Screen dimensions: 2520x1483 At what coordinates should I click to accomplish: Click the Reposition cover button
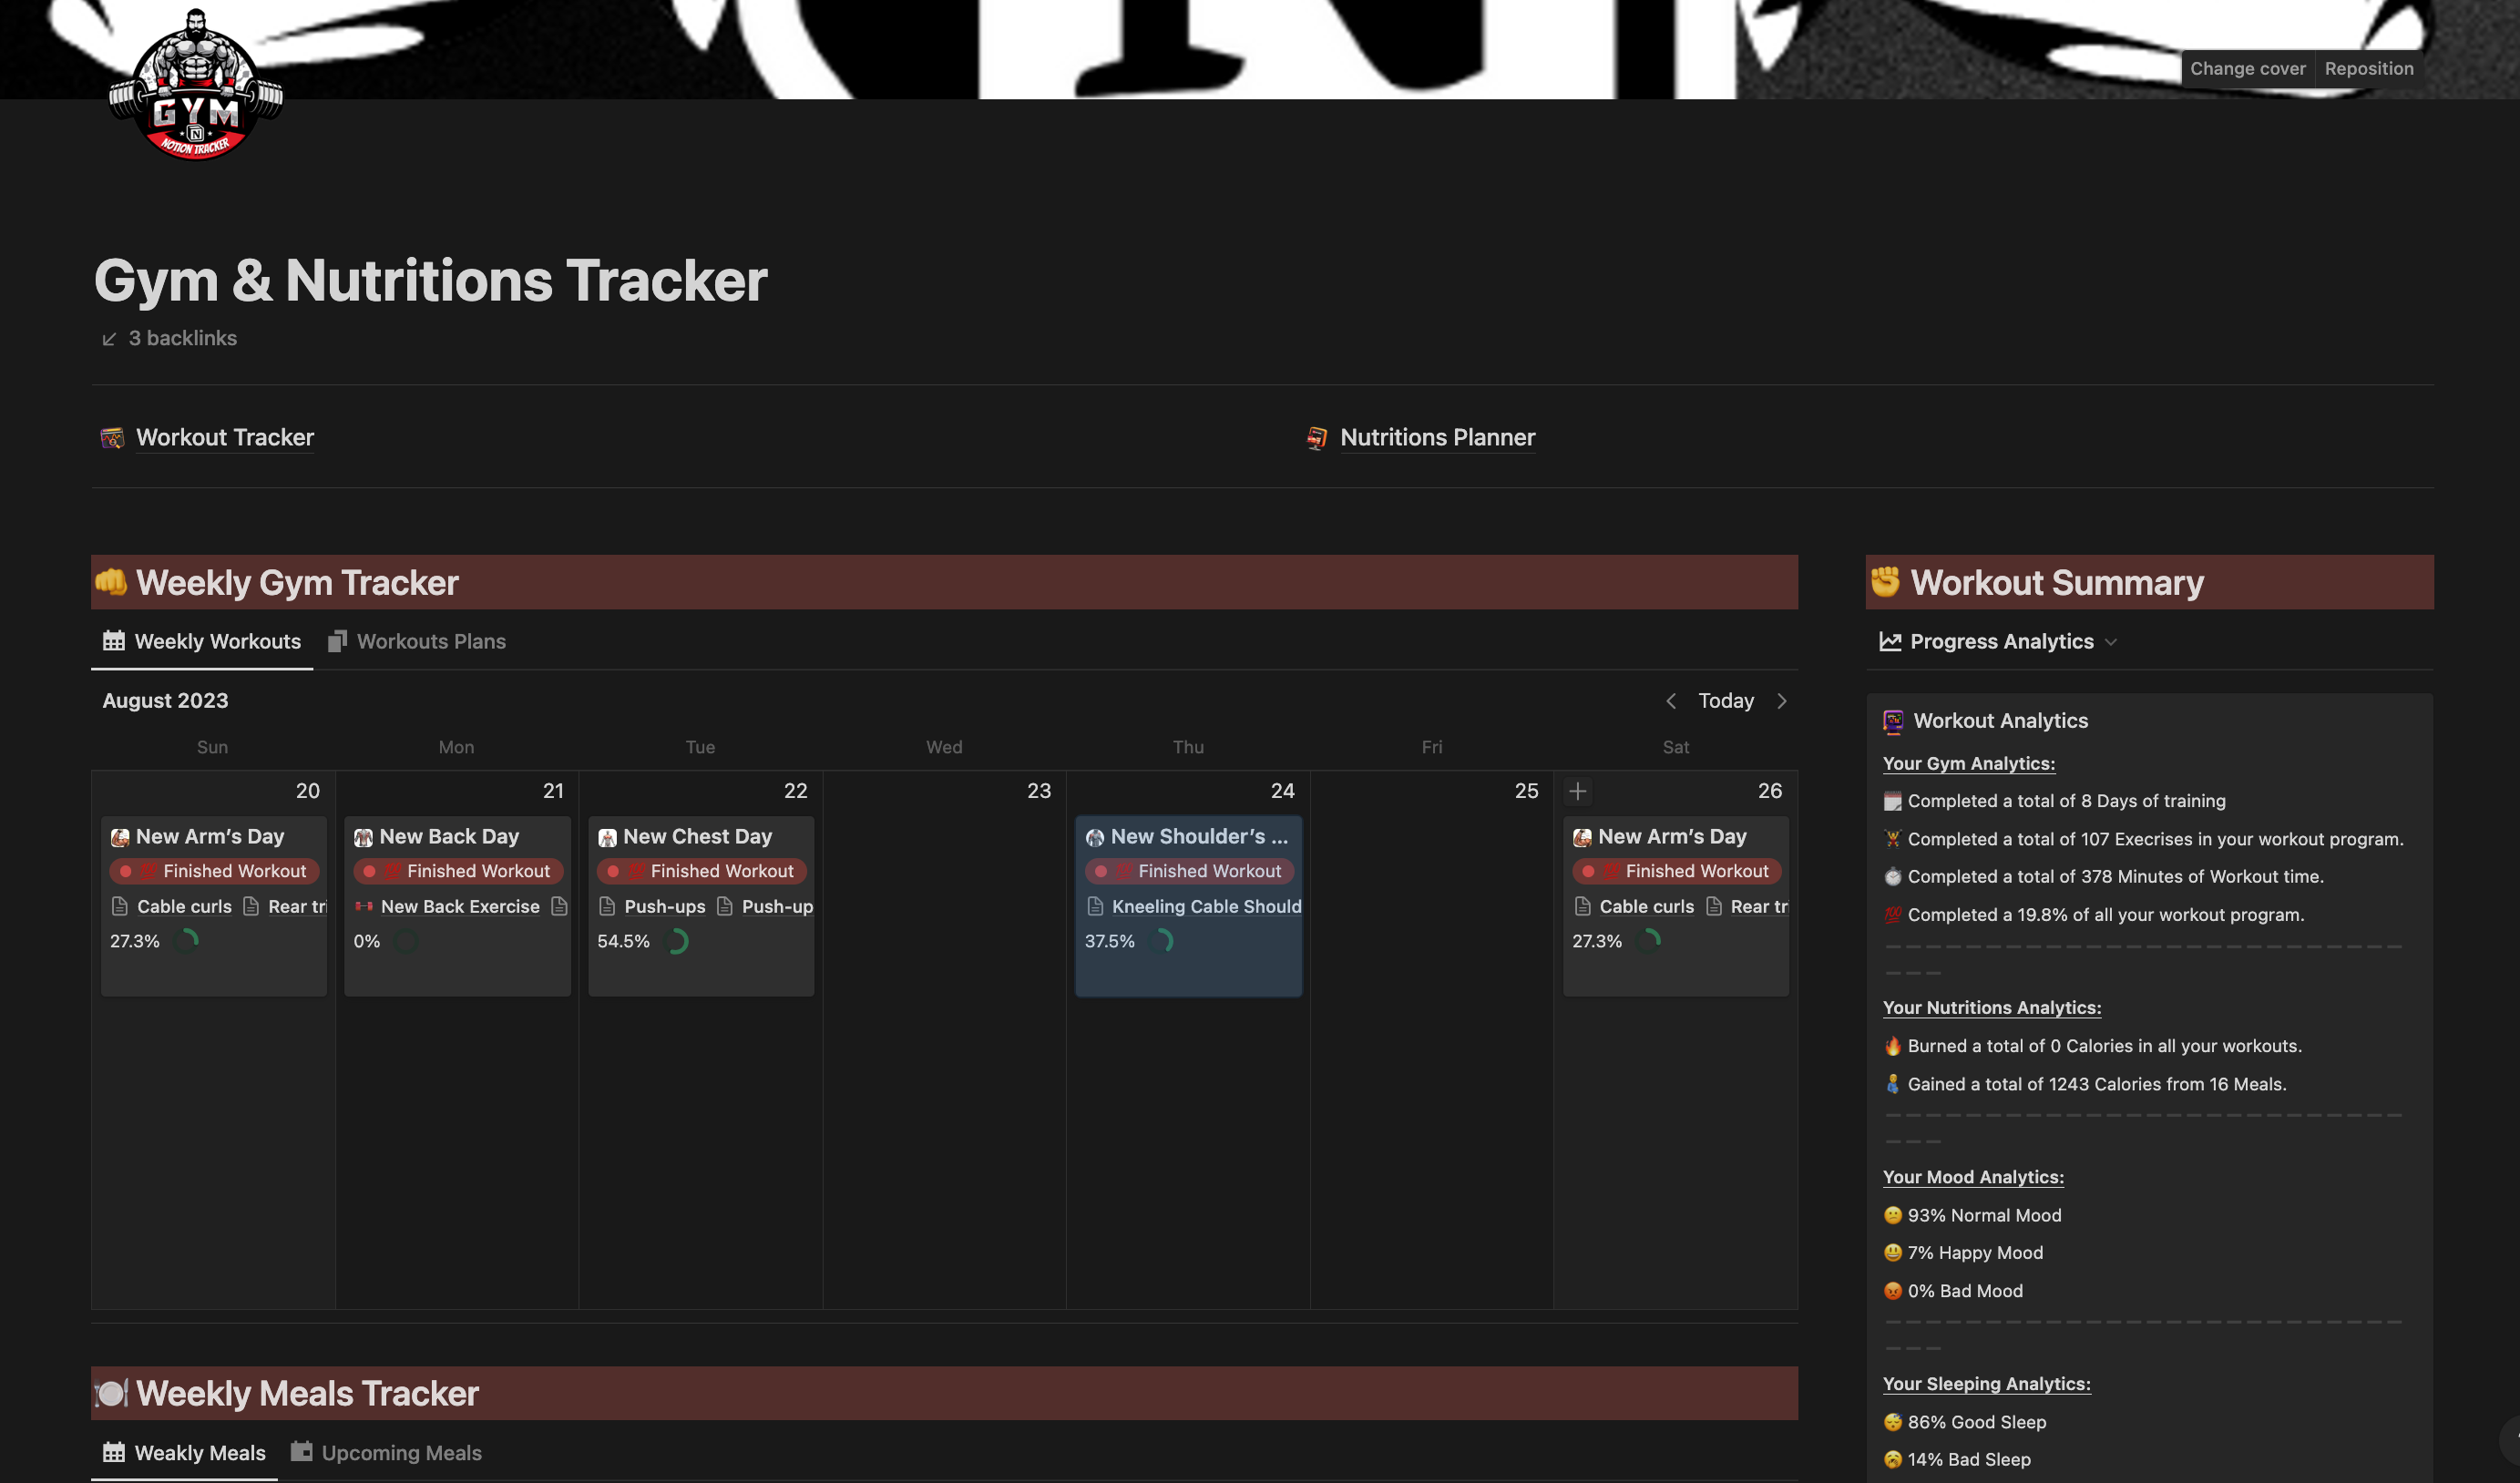point(2368,69)
